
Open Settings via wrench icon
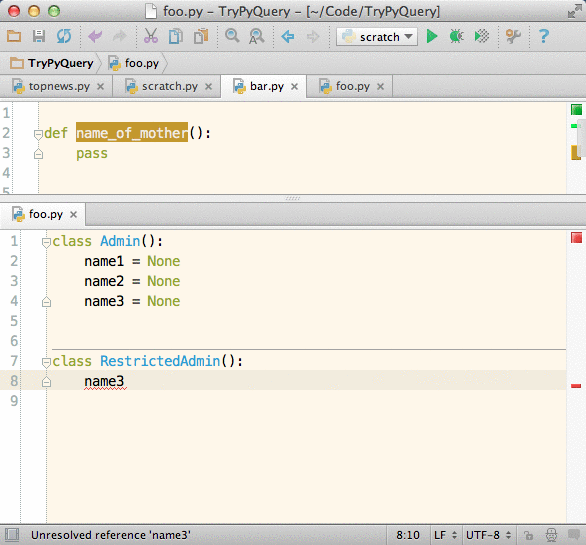click(x=513, y=37)
